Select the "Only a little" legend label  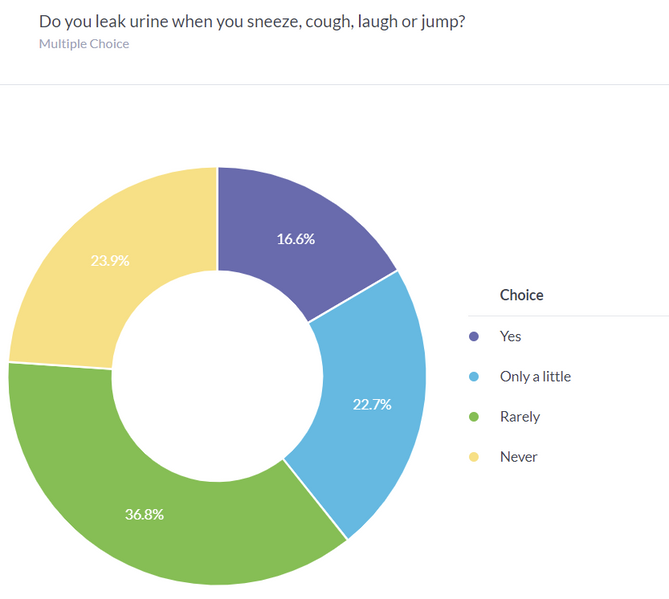535,377
